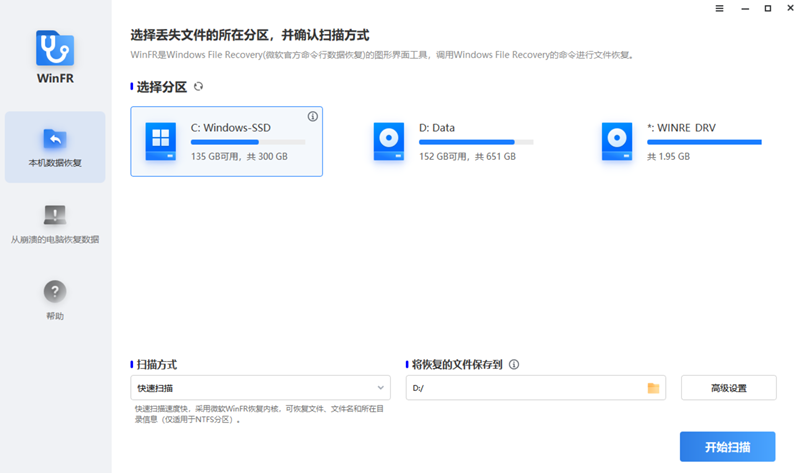Viewport: 800px width, 473px height.
Task: Select the D: Data partition
Action: click(454, 141)
